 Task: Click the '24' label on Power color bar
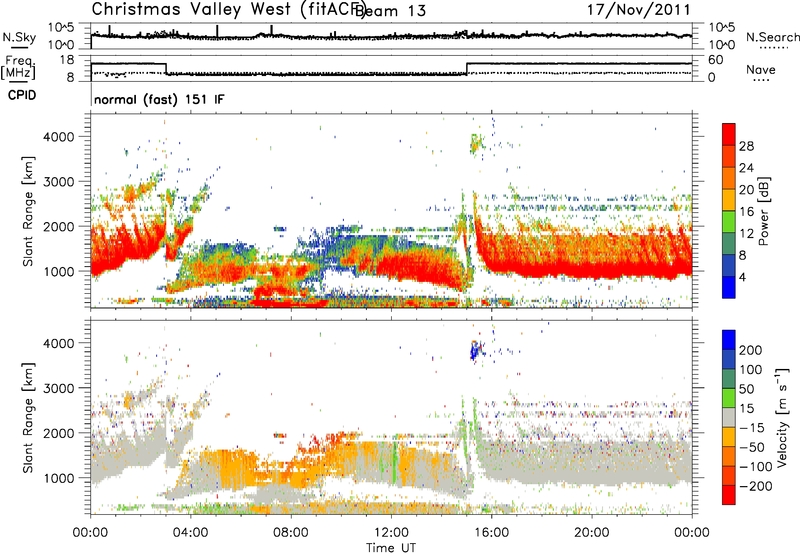point(746,168)
